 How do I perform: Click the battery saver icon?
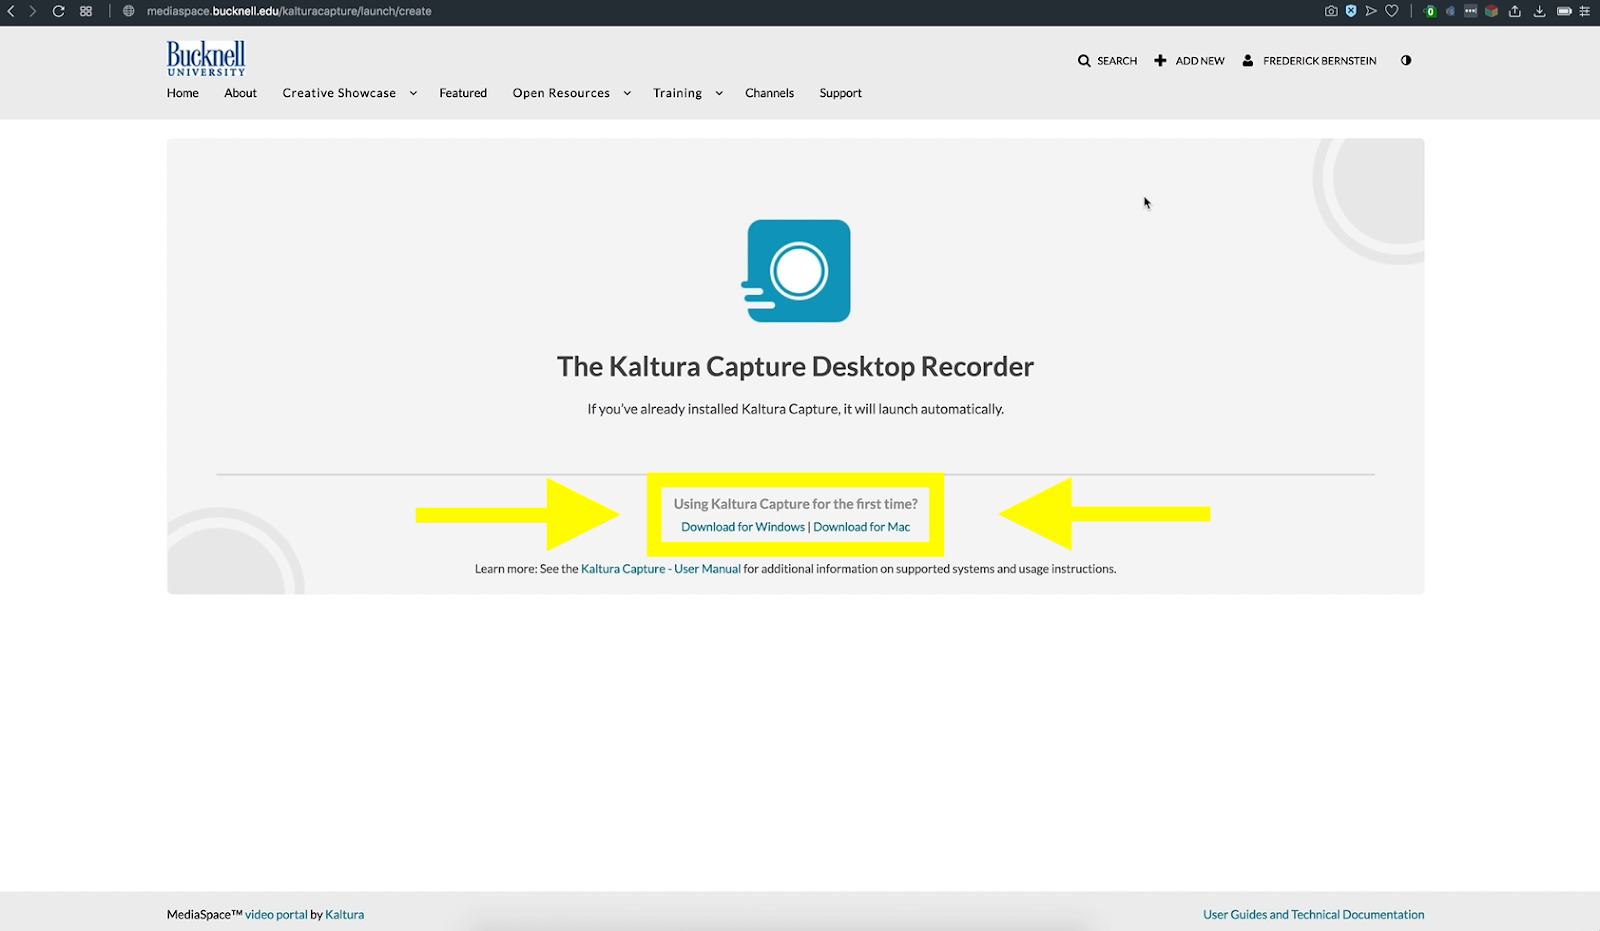coord(1564,11)
